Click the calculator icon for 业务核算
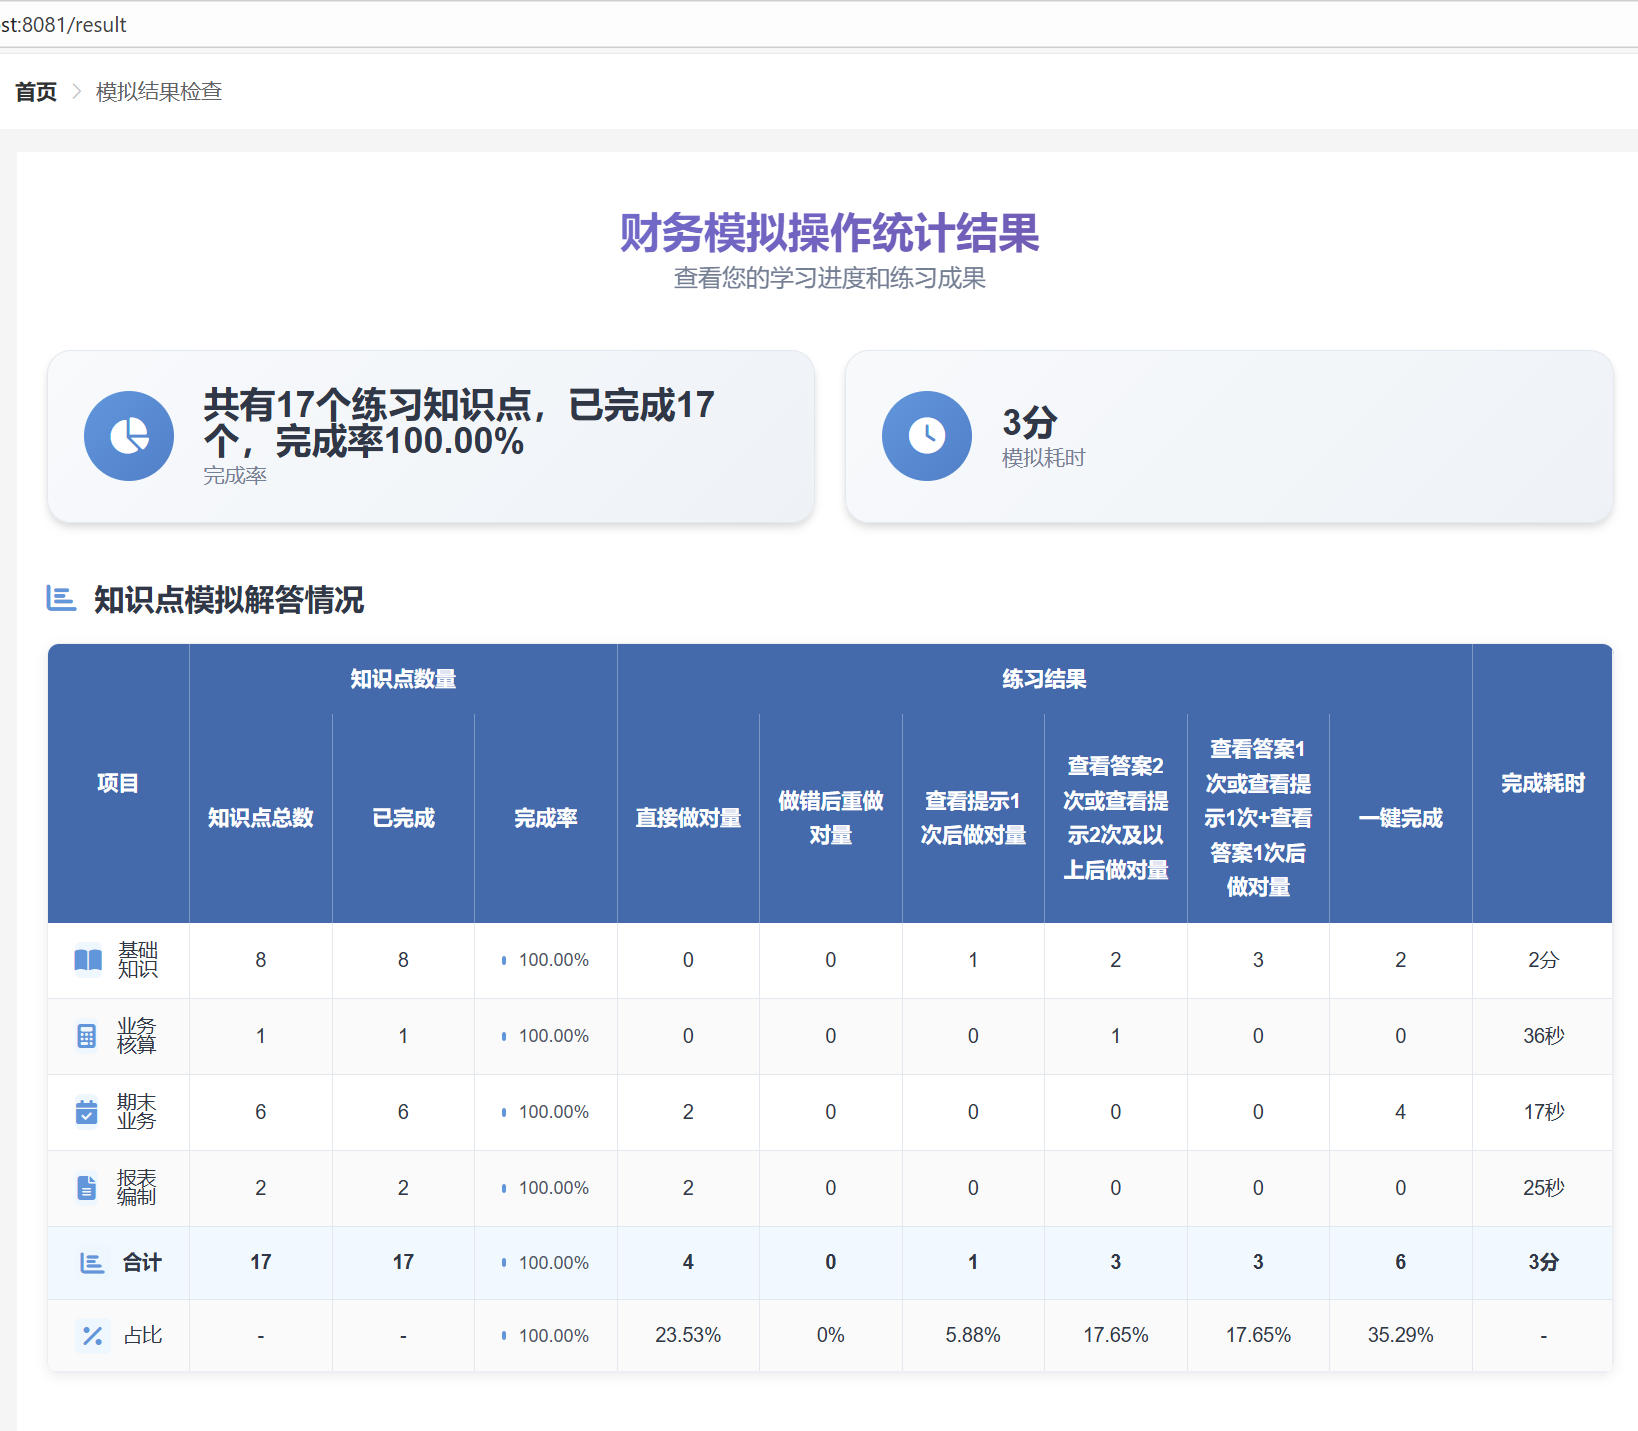The image size is (1638, 1431). (x=87, y=1036)
